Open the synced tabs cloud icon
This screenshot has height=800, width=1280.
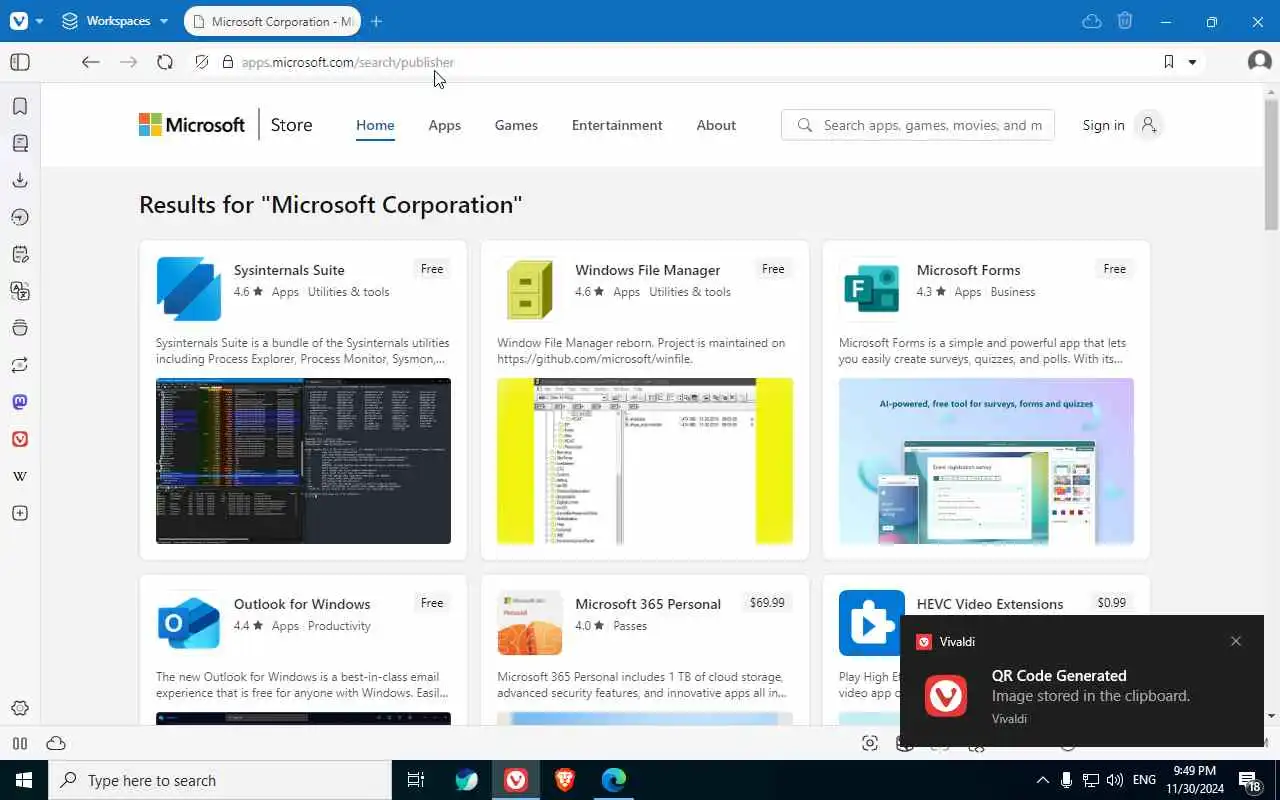click(1092, 21)
